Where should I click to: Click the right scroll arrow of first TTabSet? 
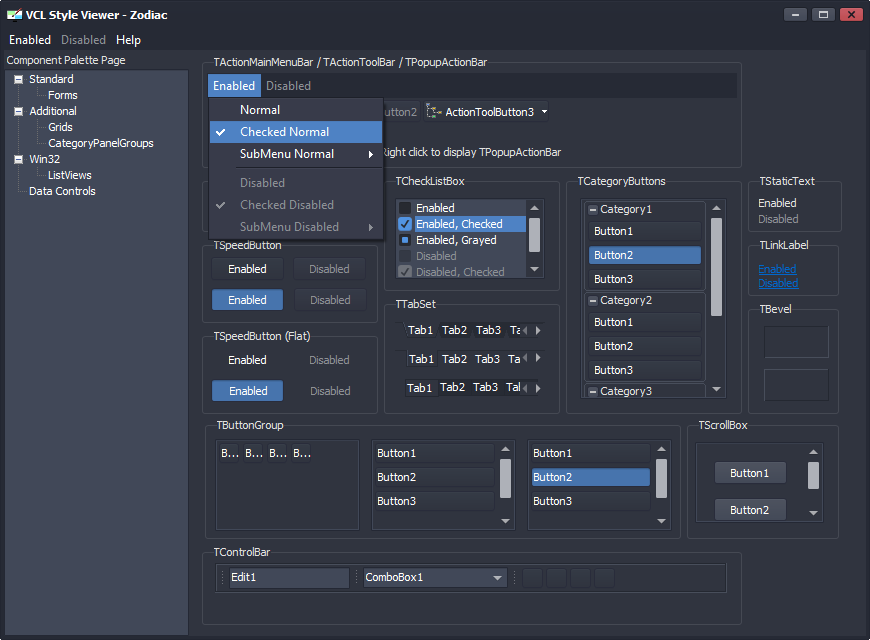point(538,330)
